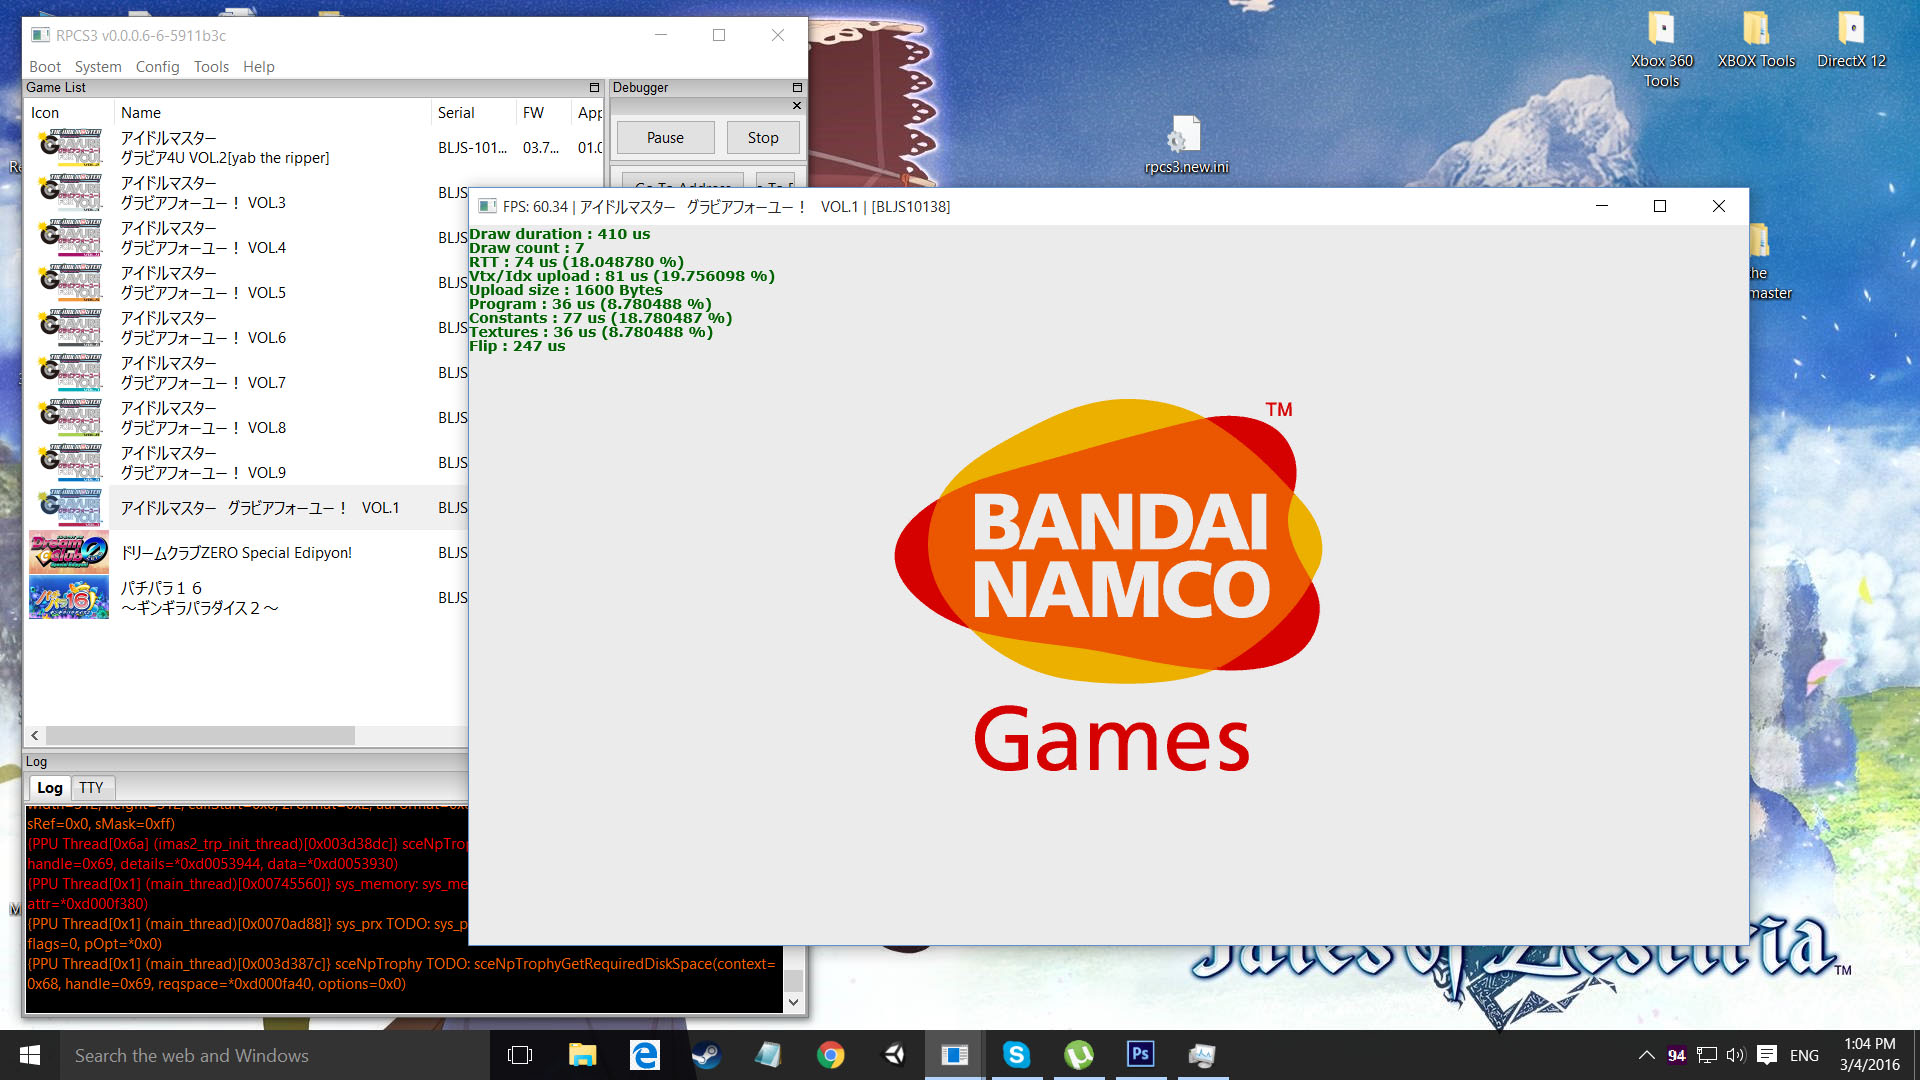This screenshot has height=1080, width=1920.
Task: Close the Debugger panel with X
Action: pos(797,105)
